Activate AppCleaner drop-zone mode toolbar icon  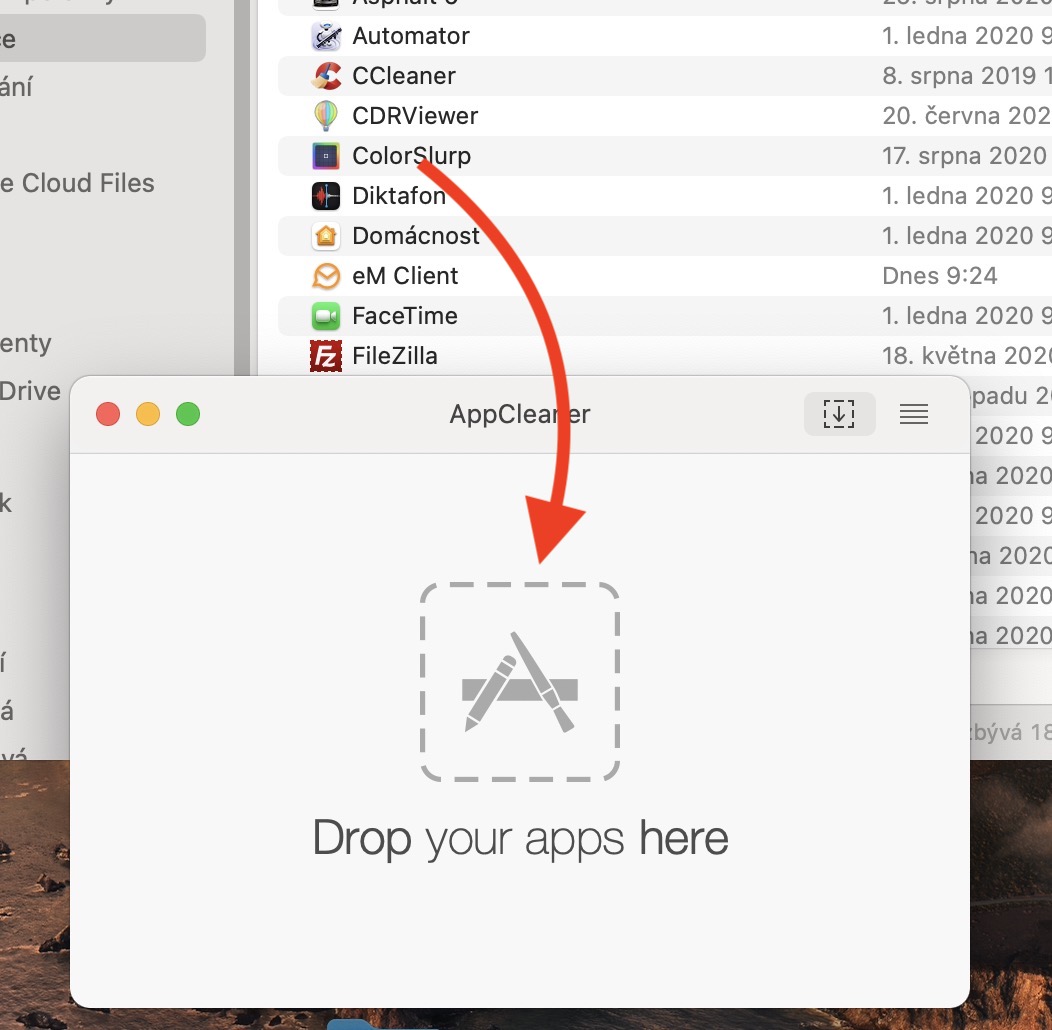839,414
